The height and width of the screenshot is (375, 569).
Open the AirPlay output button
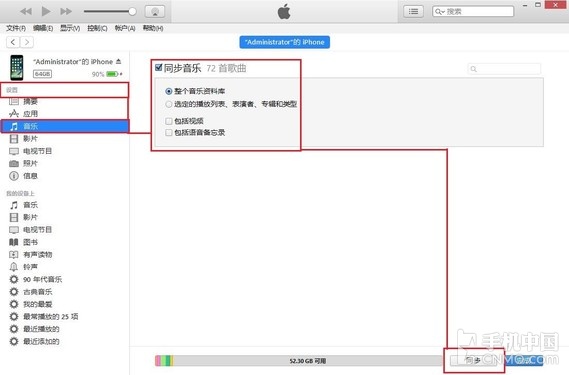pos(155,12)
